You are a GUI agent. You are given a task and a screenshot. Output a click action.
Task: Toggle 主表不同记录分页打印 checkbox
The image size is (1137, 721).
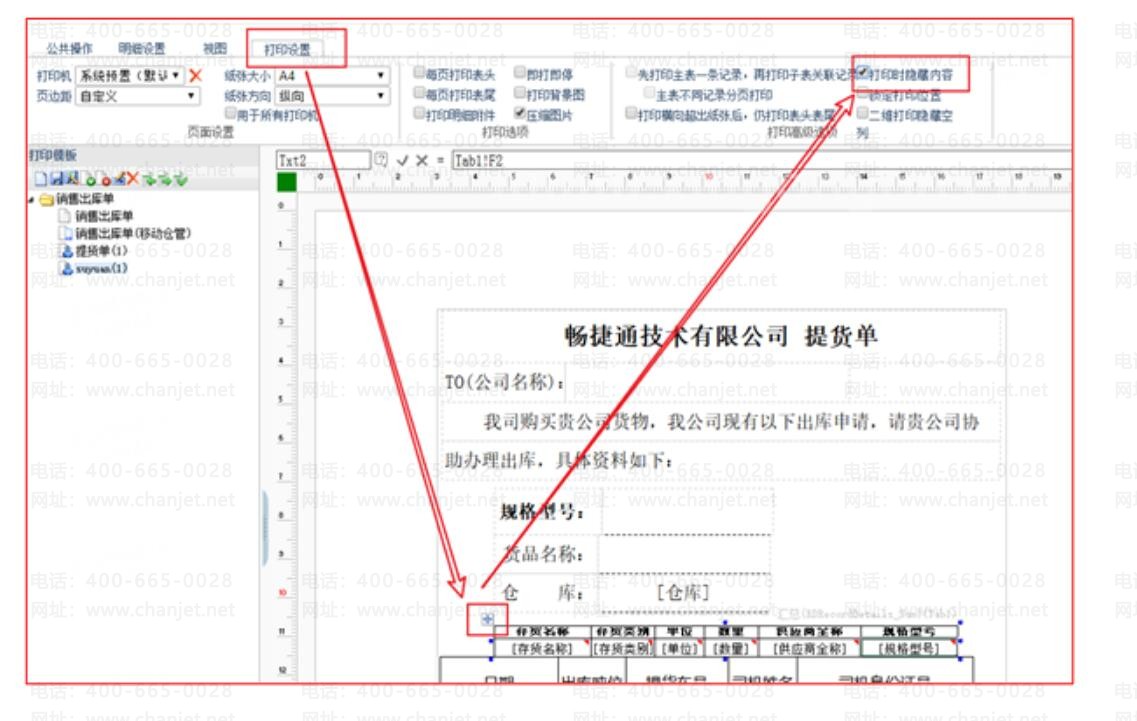point(650,93)
